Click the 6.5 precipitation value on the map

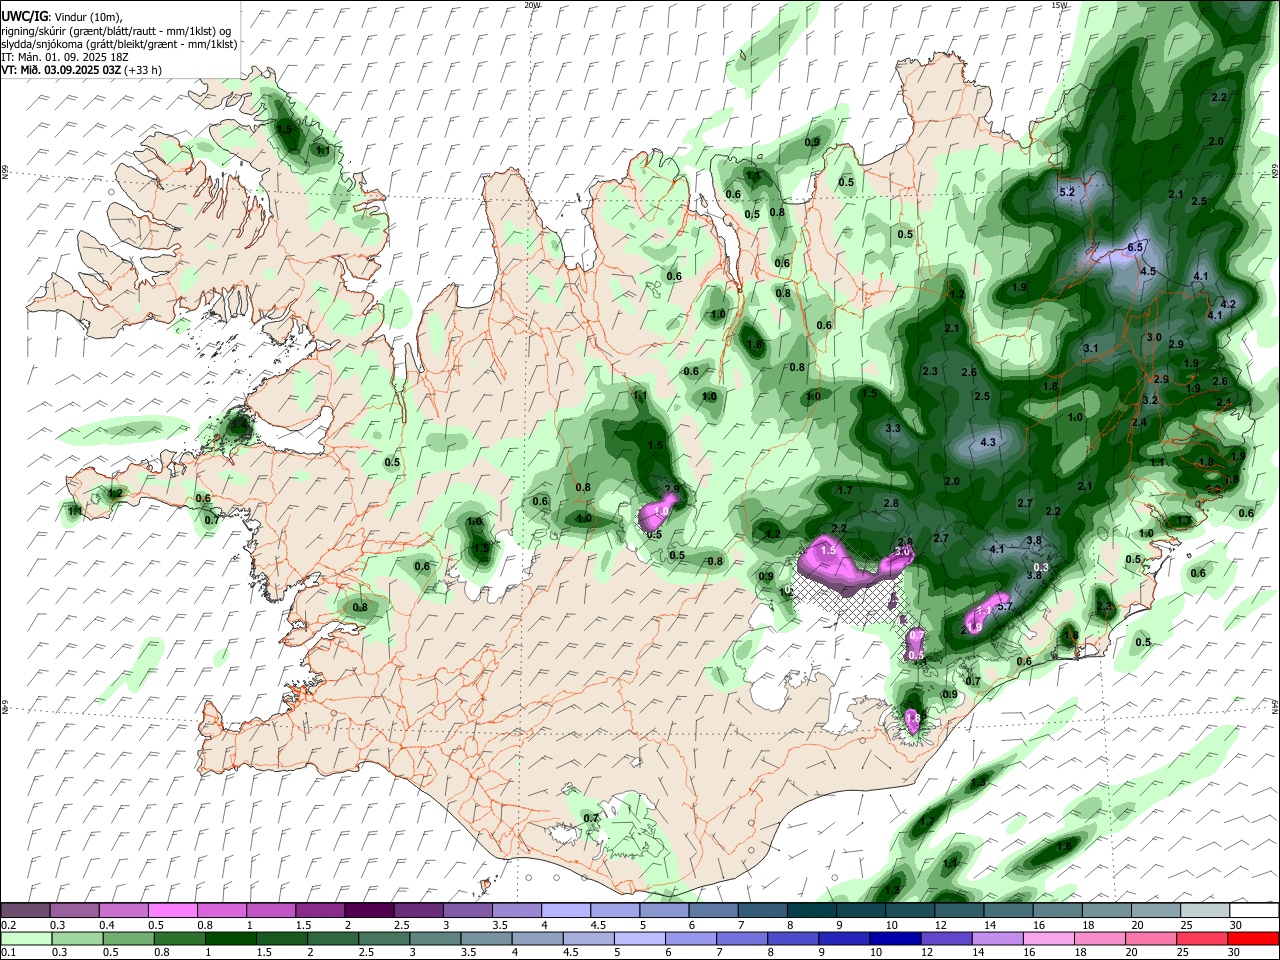click(1135, 247)
